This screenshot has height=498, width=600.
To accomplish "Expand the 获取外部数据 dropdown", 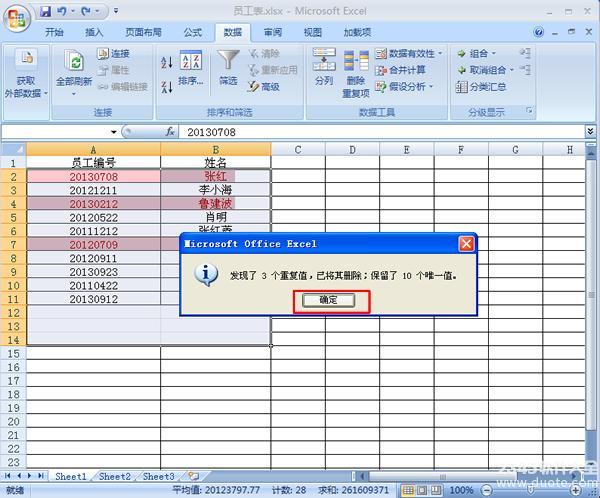I will pyautogui.click(x=25, y=86).
